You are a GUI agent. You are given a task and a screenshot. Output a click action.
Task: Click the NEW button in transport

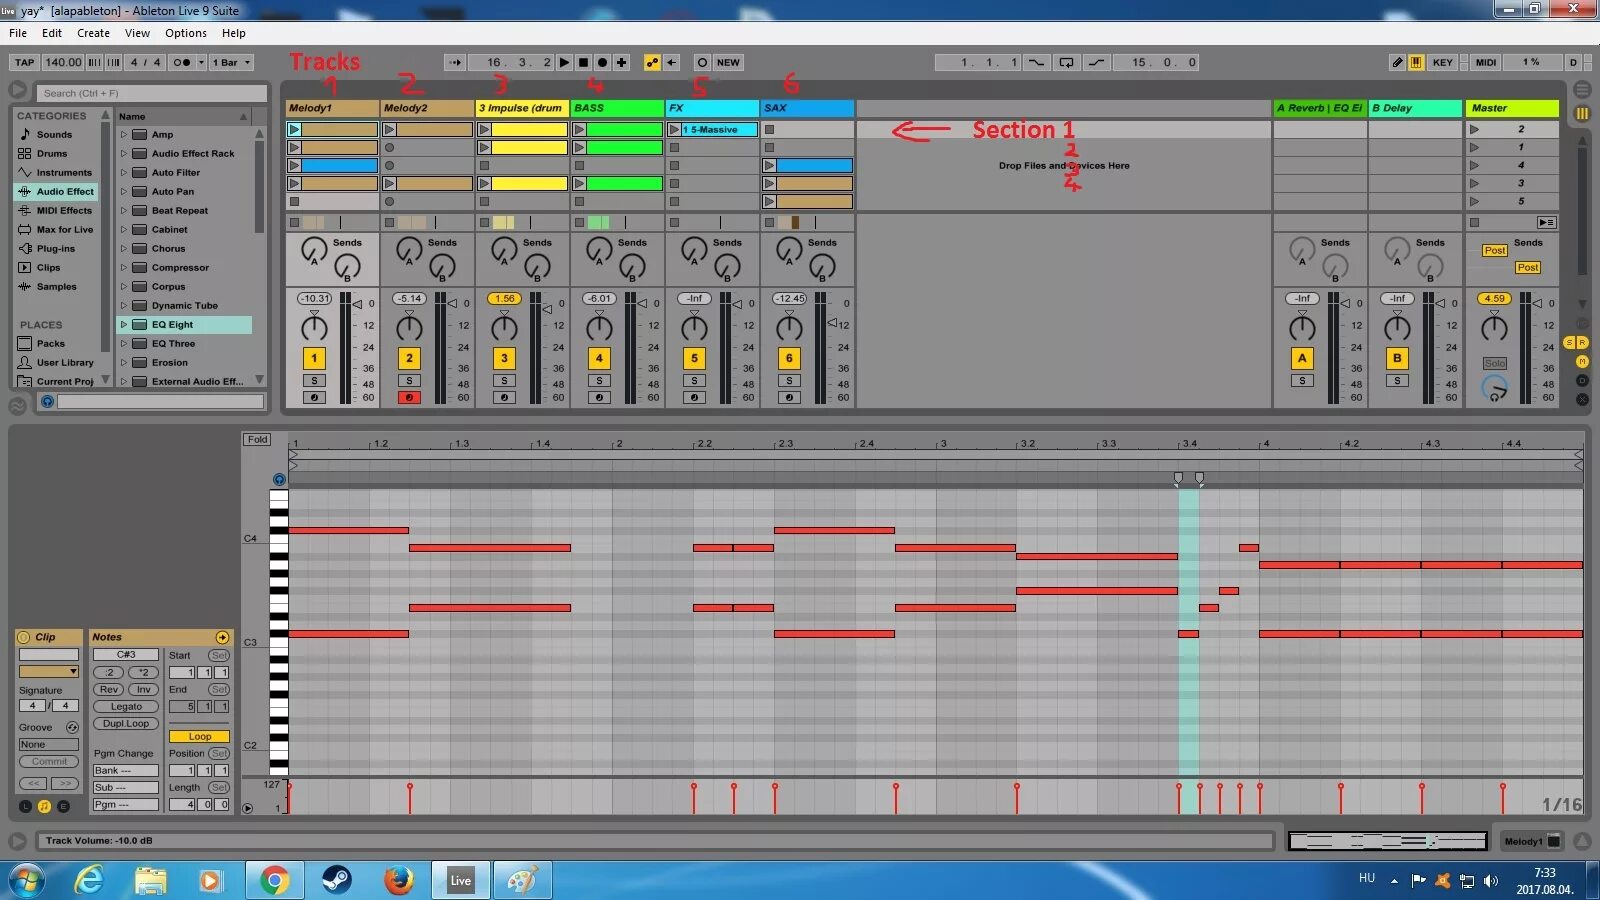pos(728,62)
